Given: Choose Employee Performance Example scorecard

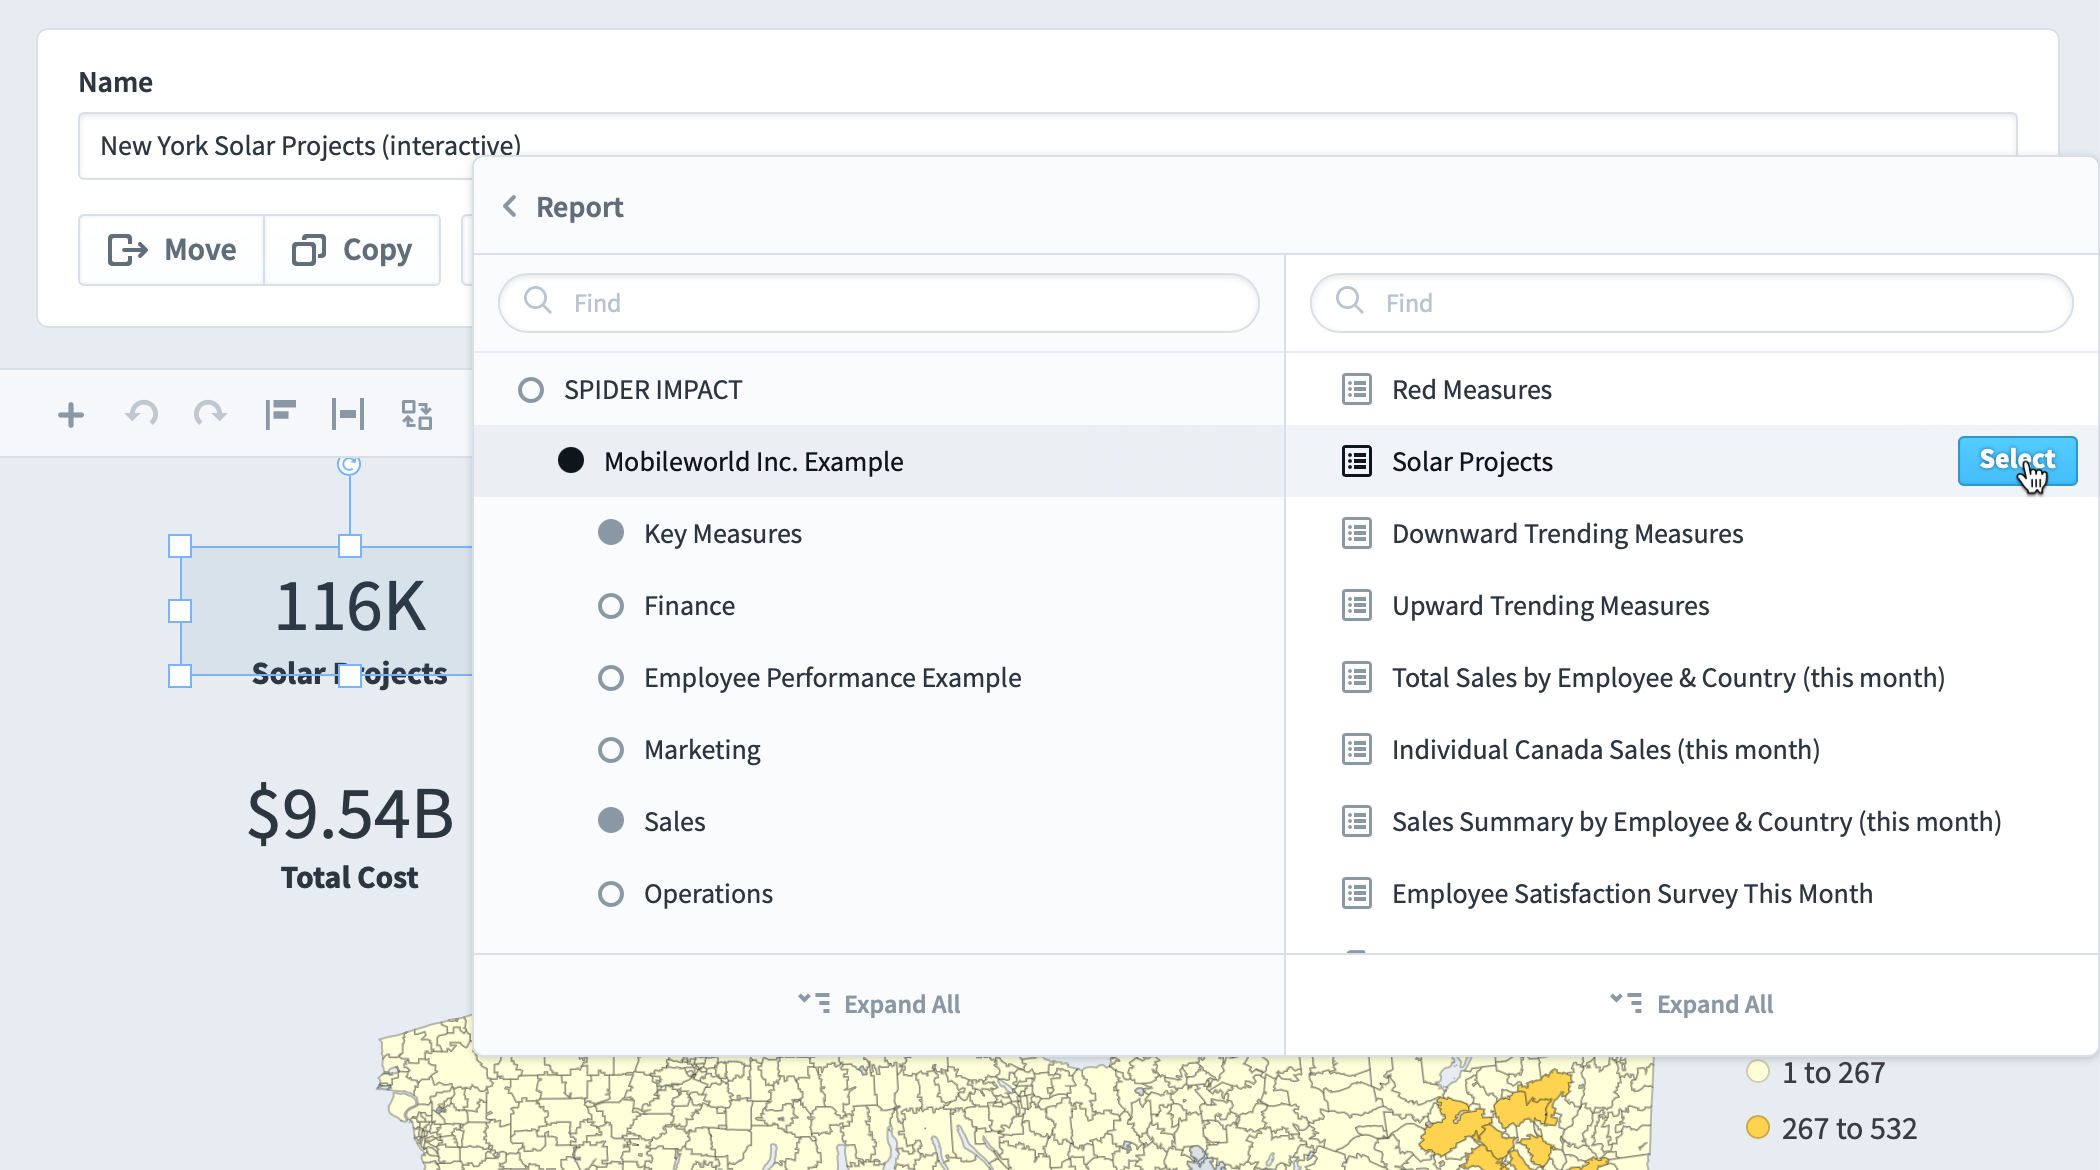Looking at the screenshot, I should 879,677.
